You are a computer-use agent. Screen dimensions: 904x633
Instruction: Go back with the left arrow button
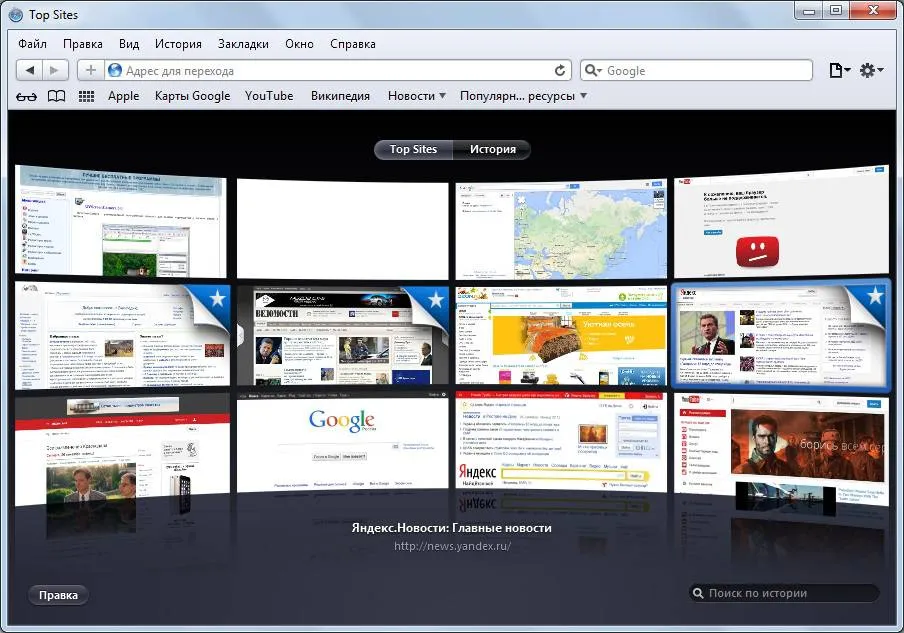29,70
